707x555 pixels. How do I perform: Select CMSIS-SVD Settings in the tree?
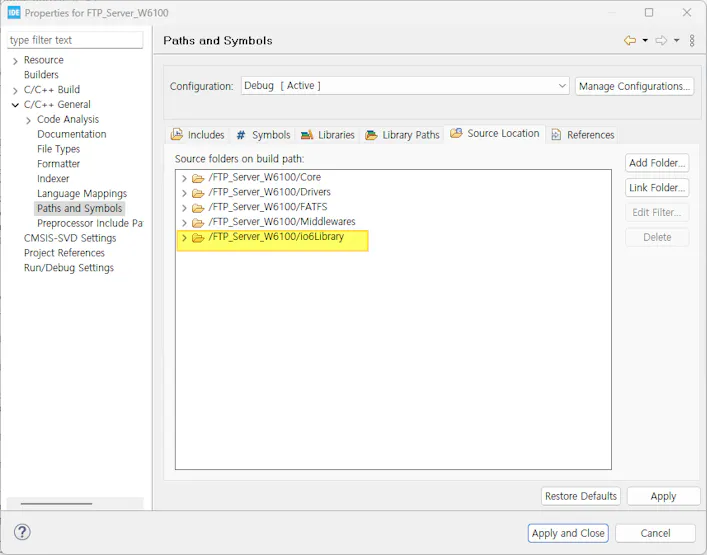[x=70, y=238]
